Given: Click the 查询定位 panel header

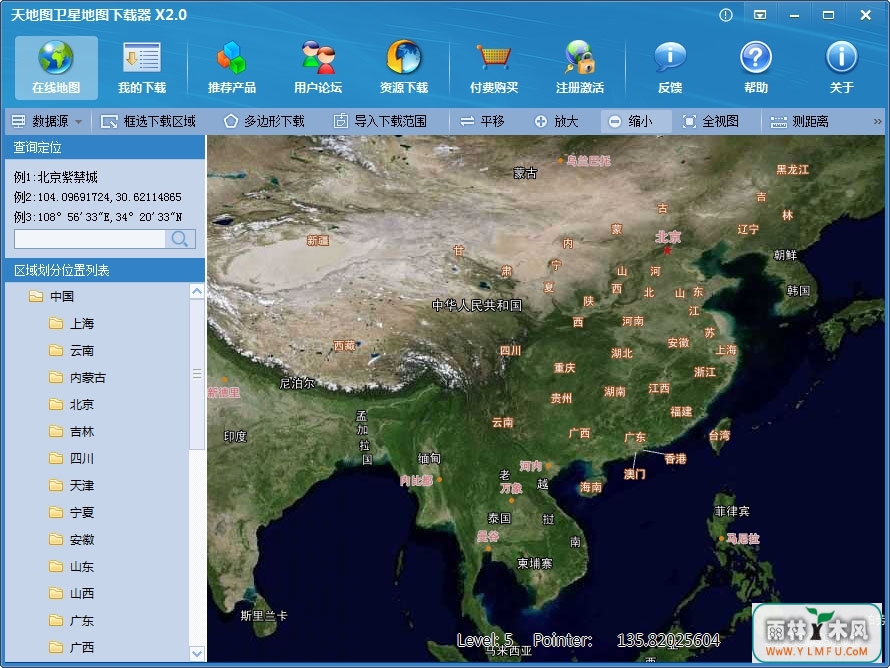Looking at the screenshot, I should pyautogui.click(x=105, y=148).
